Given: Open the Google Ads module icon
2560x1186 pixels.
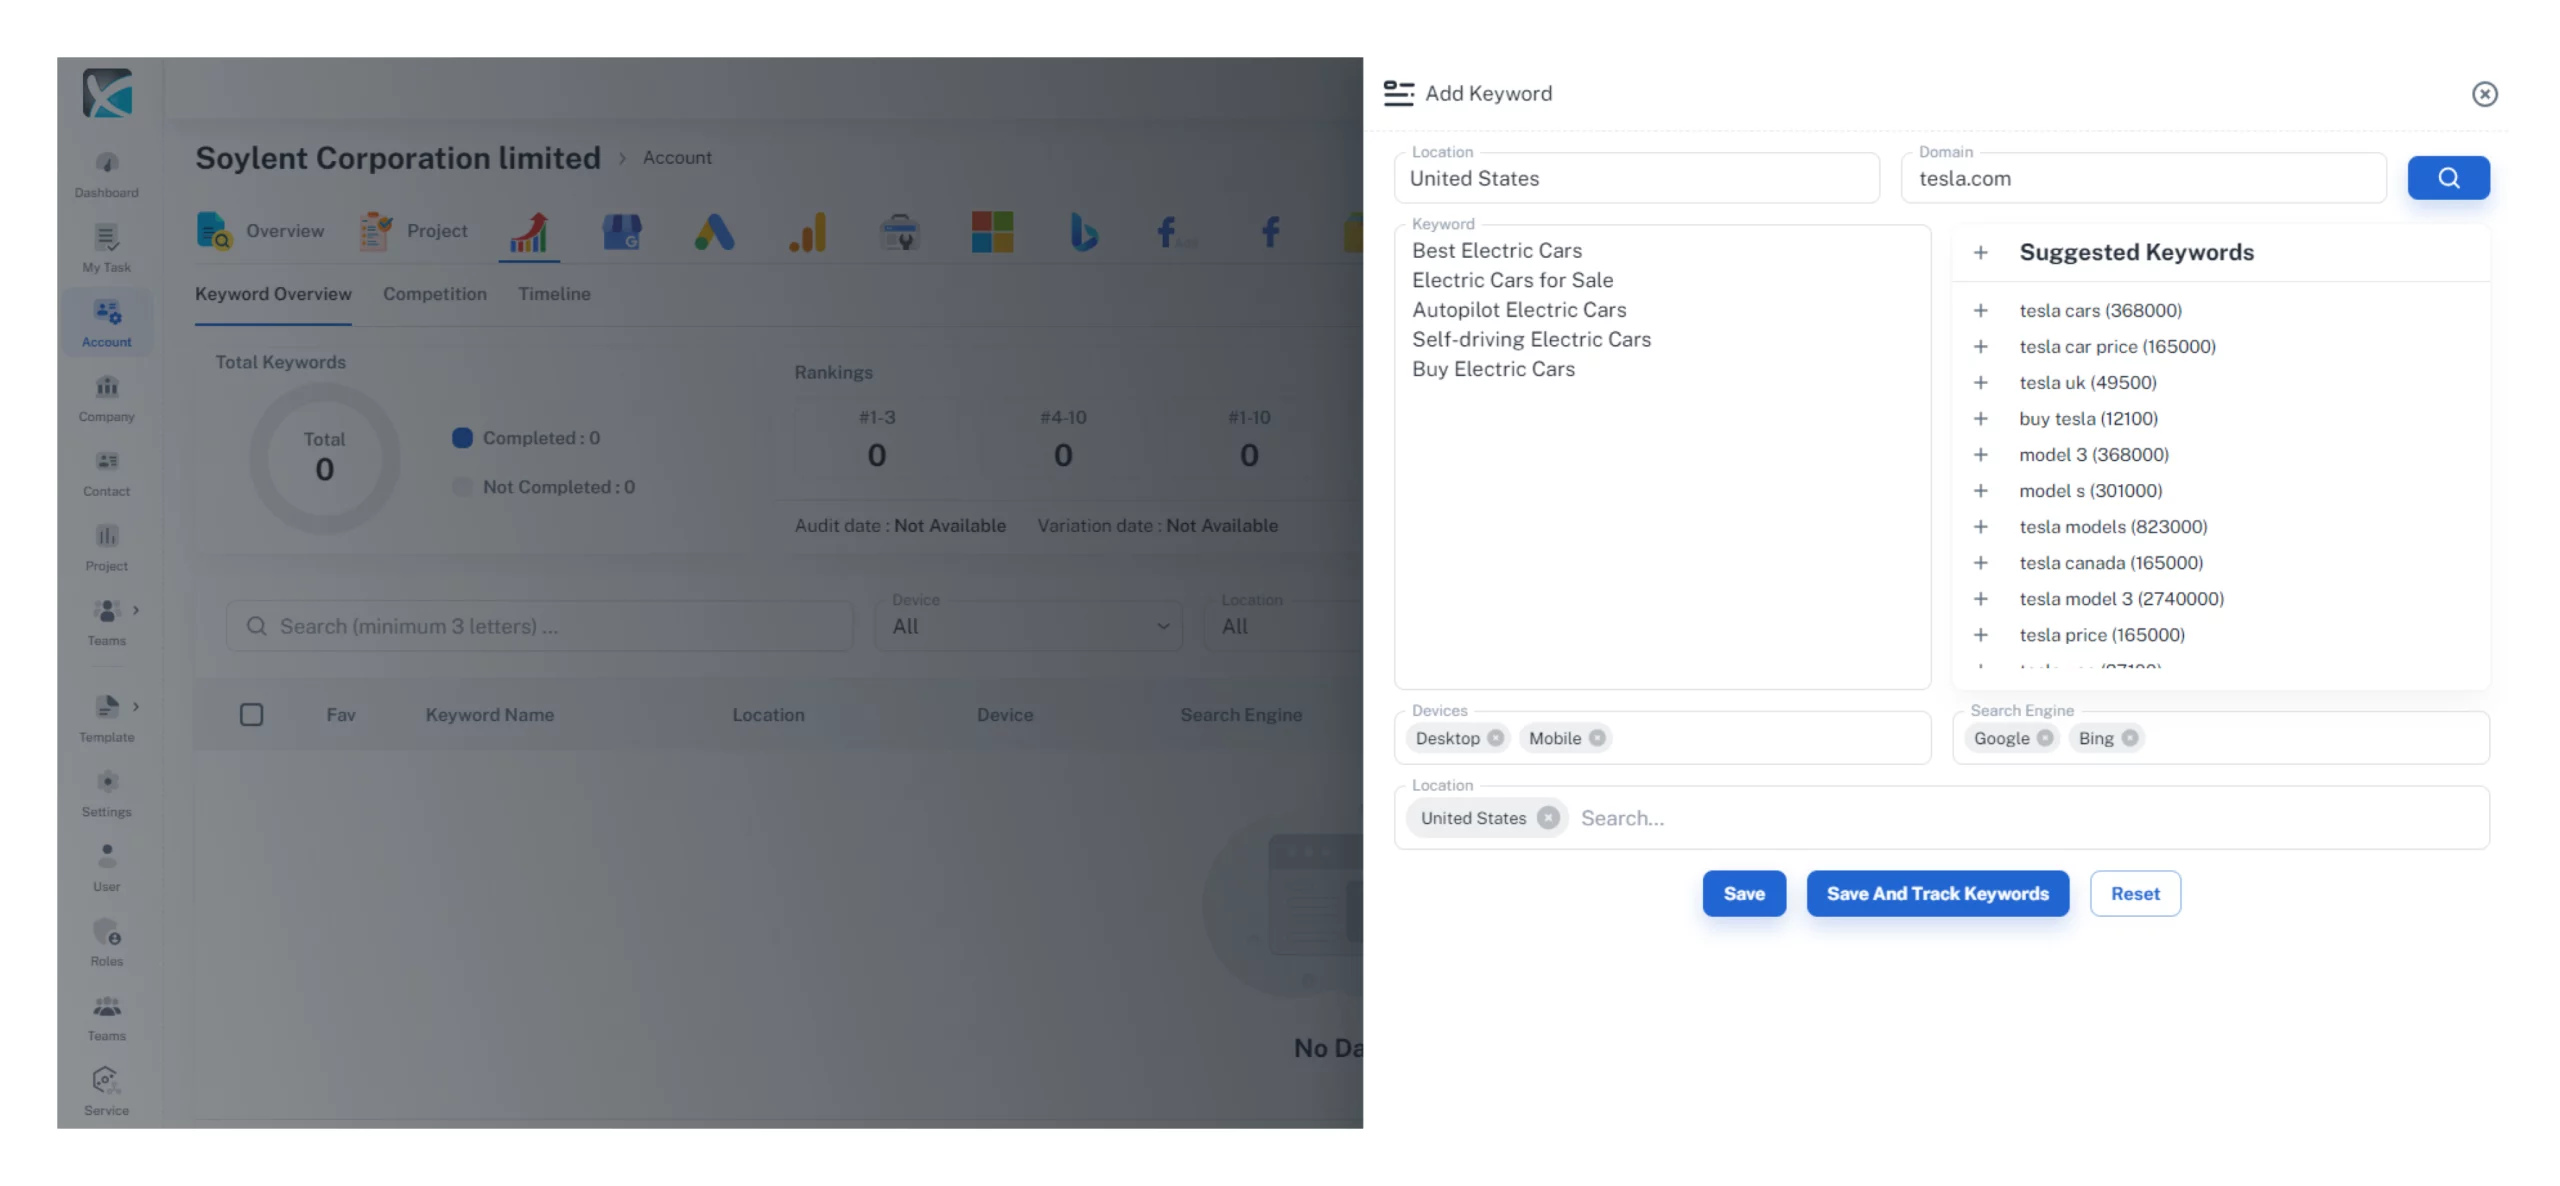Looking at the screenshot, I should coord(714,232).
